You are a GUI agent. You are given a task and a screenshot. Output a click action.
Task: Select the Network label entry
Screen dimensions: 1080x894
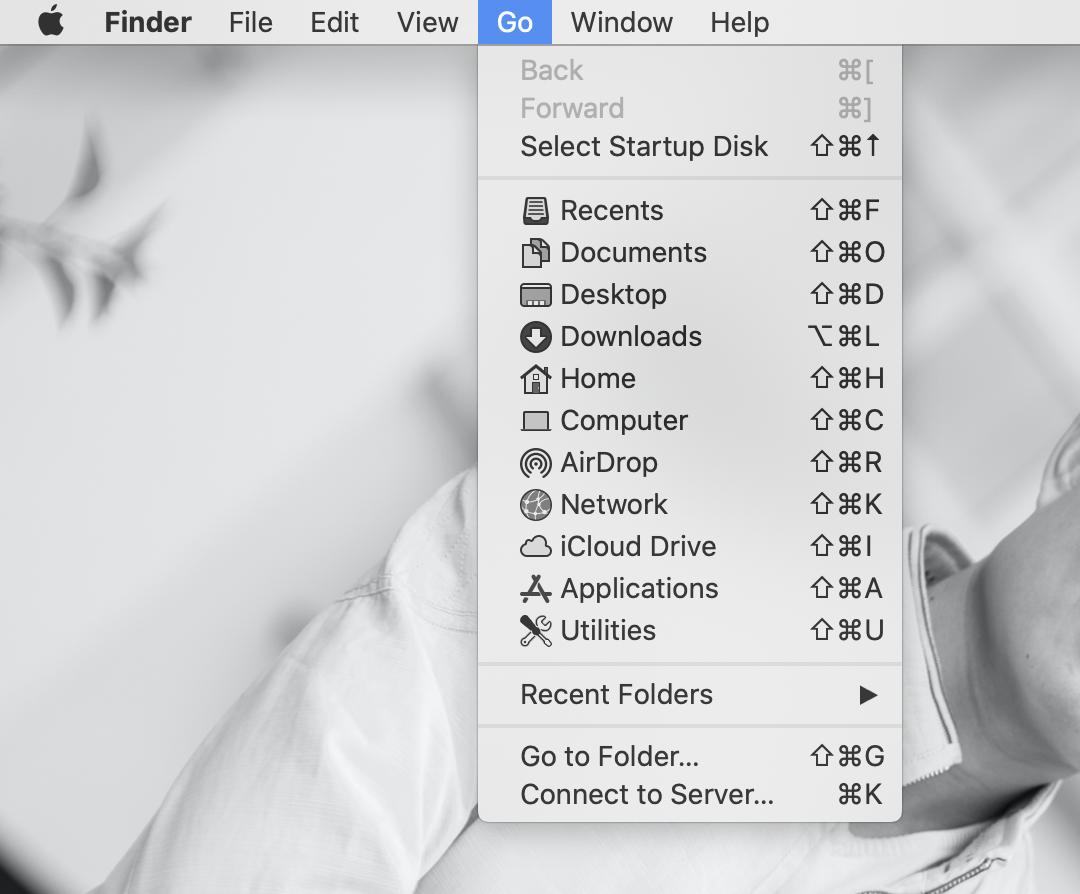tap(614, 505)
